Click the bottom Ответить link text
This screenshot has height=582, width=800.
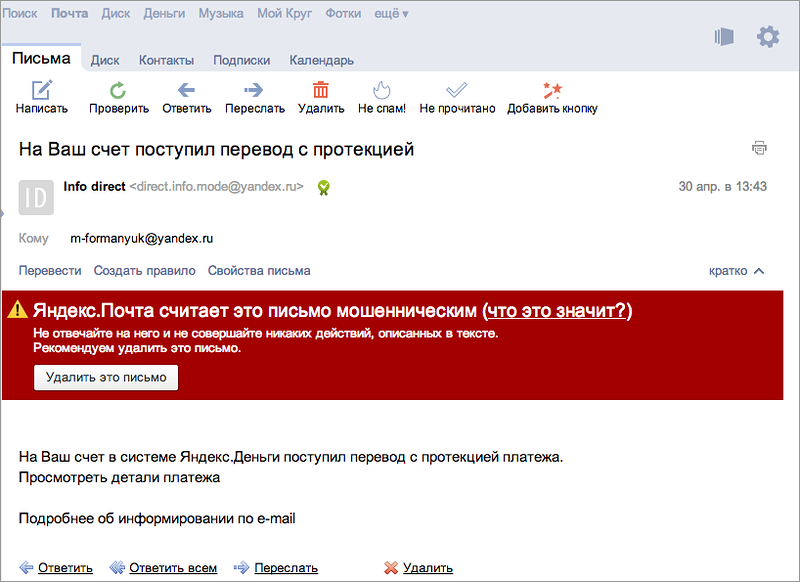[65, 568]
